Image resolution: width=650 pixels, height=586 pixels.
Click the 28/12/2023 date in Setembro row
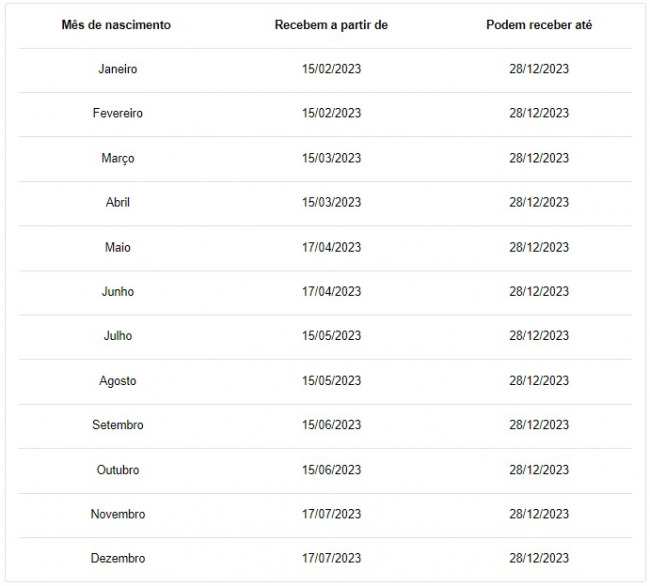pos(539,425)
